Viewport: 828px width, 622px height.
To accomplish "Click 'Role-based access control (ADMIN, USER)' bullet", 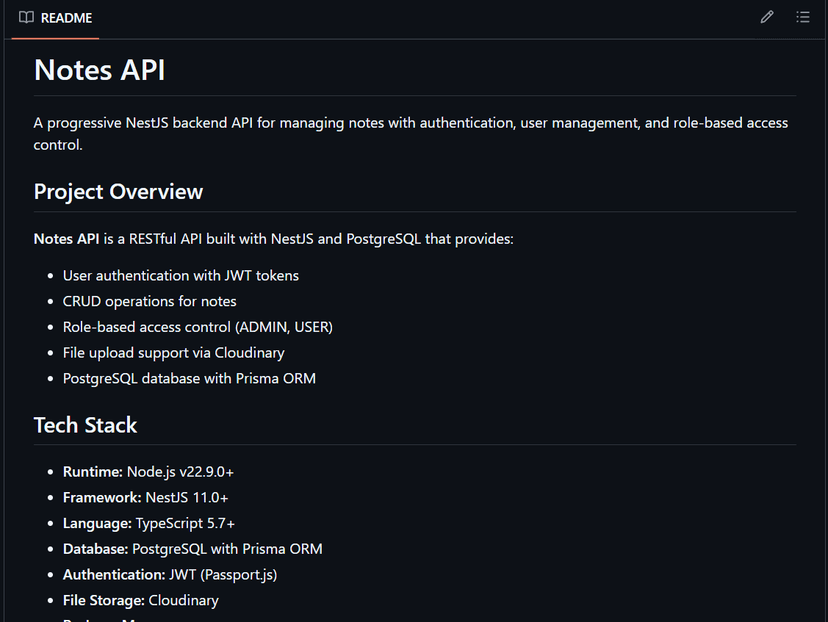I will [x=197, y=327].
